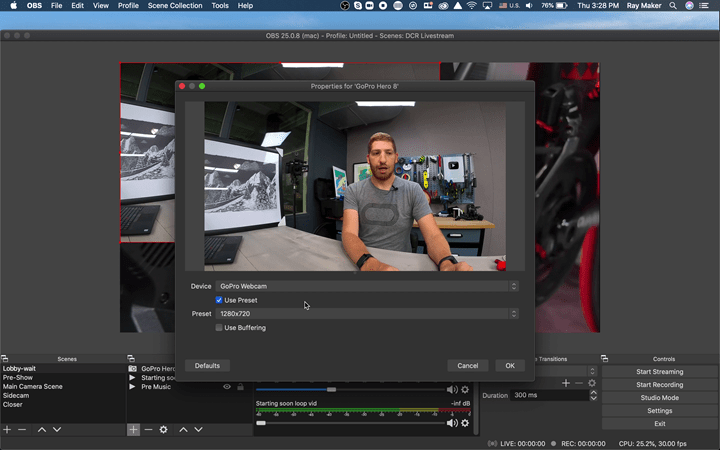Add a new scene with the Scenes plus icon
The width and height of the screenshot is (720, 450).
(x=7, y=429)
